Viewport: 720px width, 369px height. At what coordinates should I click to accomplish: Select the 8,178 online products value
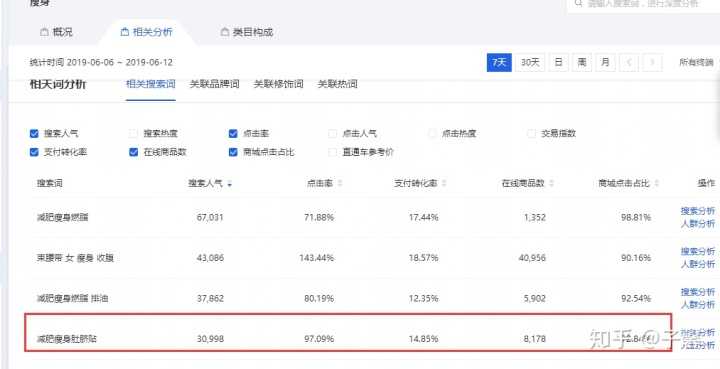pos(535,340)
